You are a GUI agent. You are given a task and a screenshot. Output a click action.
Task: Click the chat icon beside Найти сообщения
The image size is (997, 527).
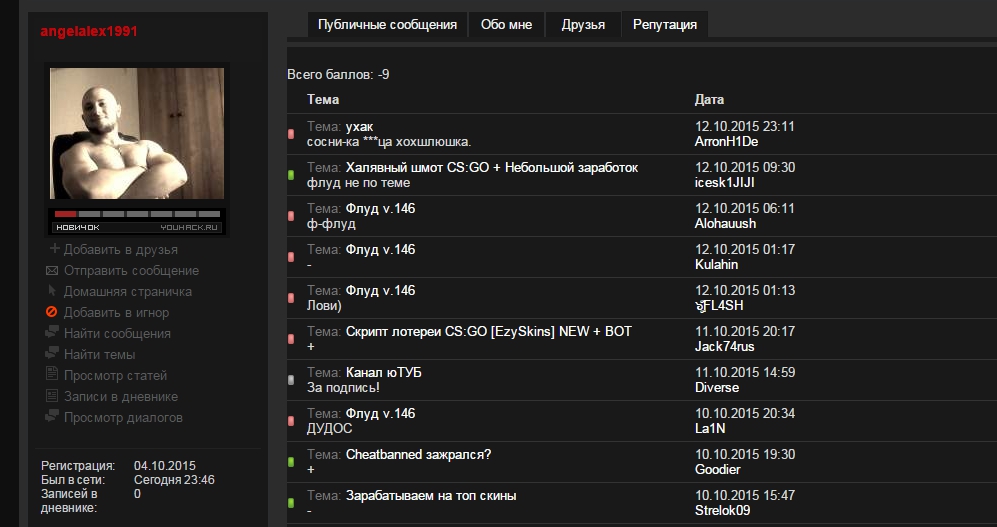coord(52,332)
